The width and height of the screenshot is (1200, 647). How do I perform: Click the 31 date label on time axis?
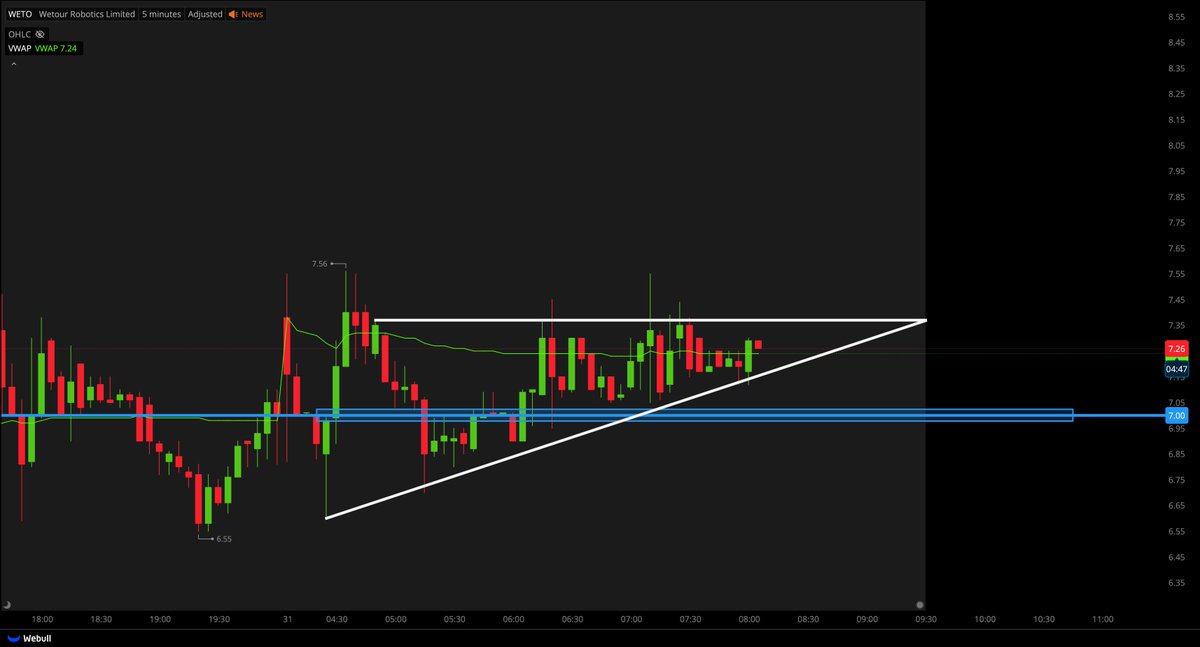(x=287, y=620)
